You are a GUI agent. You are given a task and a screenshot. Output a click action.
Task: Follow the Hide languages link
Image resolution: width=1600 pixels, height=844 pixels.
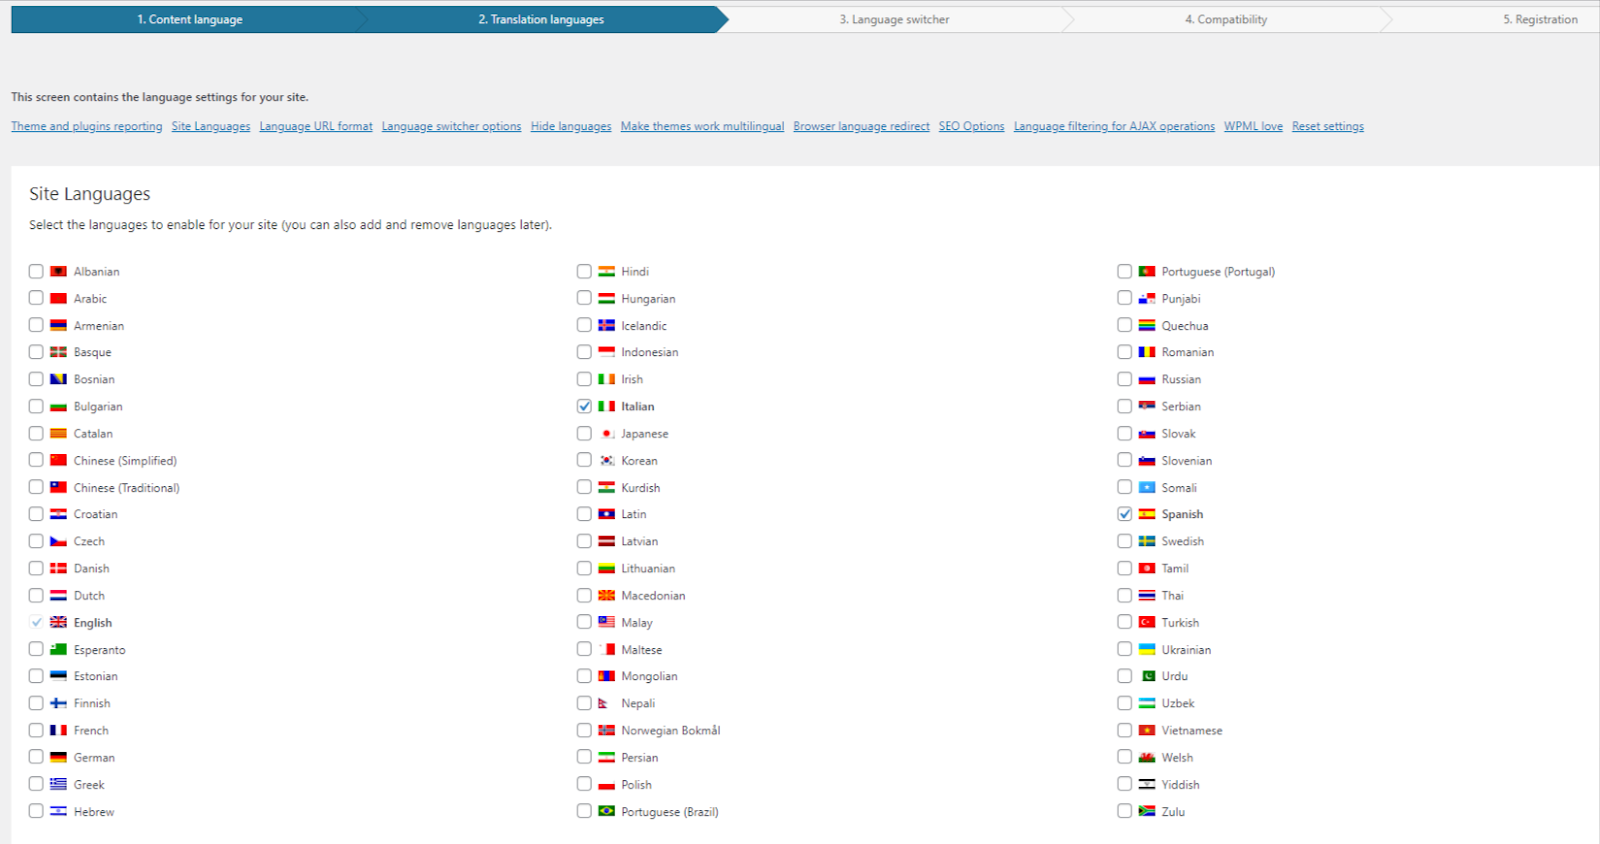coord(571,126)
